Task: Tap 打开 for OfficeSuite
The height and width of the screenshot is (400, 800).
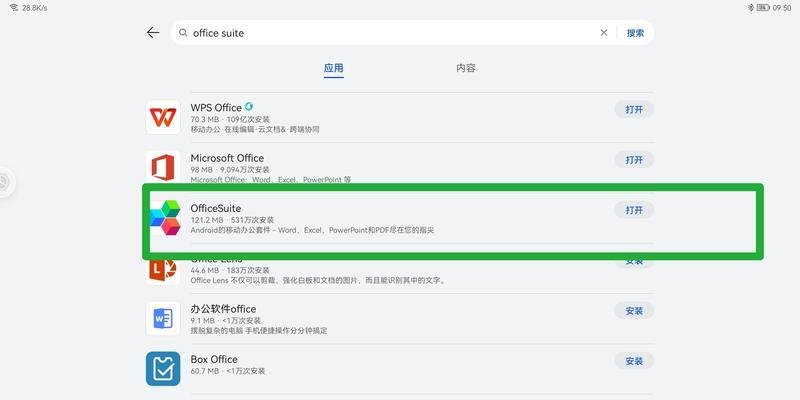Action: (x=634, y=210)
